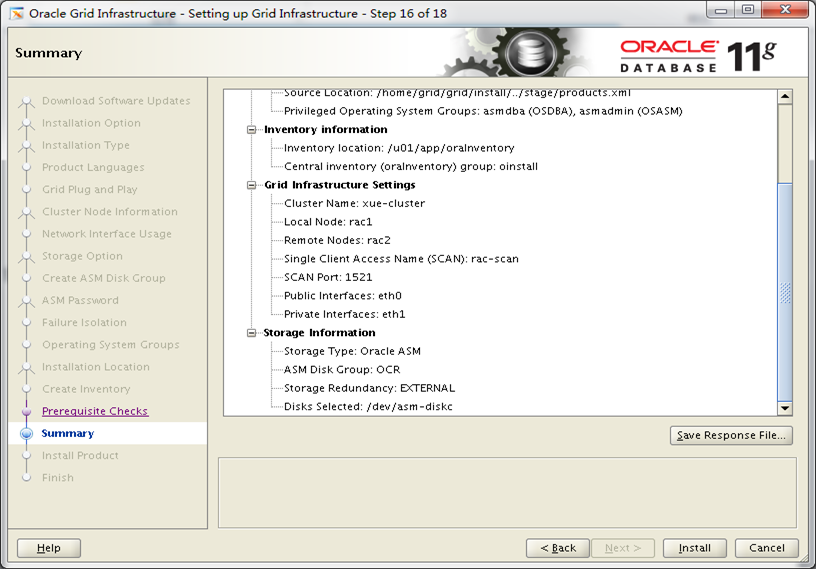Click the empty message box below the summary
Image resolution: width=816 pixels, height=569 pixels.
507,492
